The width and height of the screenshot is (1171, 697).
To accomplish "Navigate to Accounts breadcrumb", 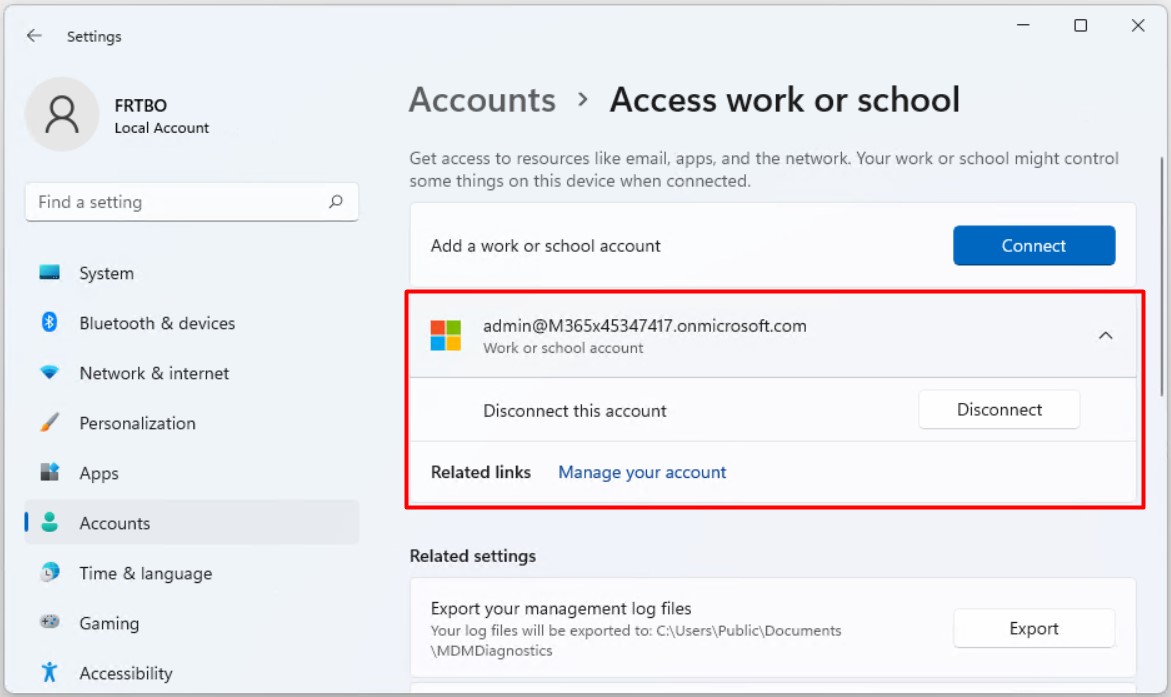I will tap(482, 100).
